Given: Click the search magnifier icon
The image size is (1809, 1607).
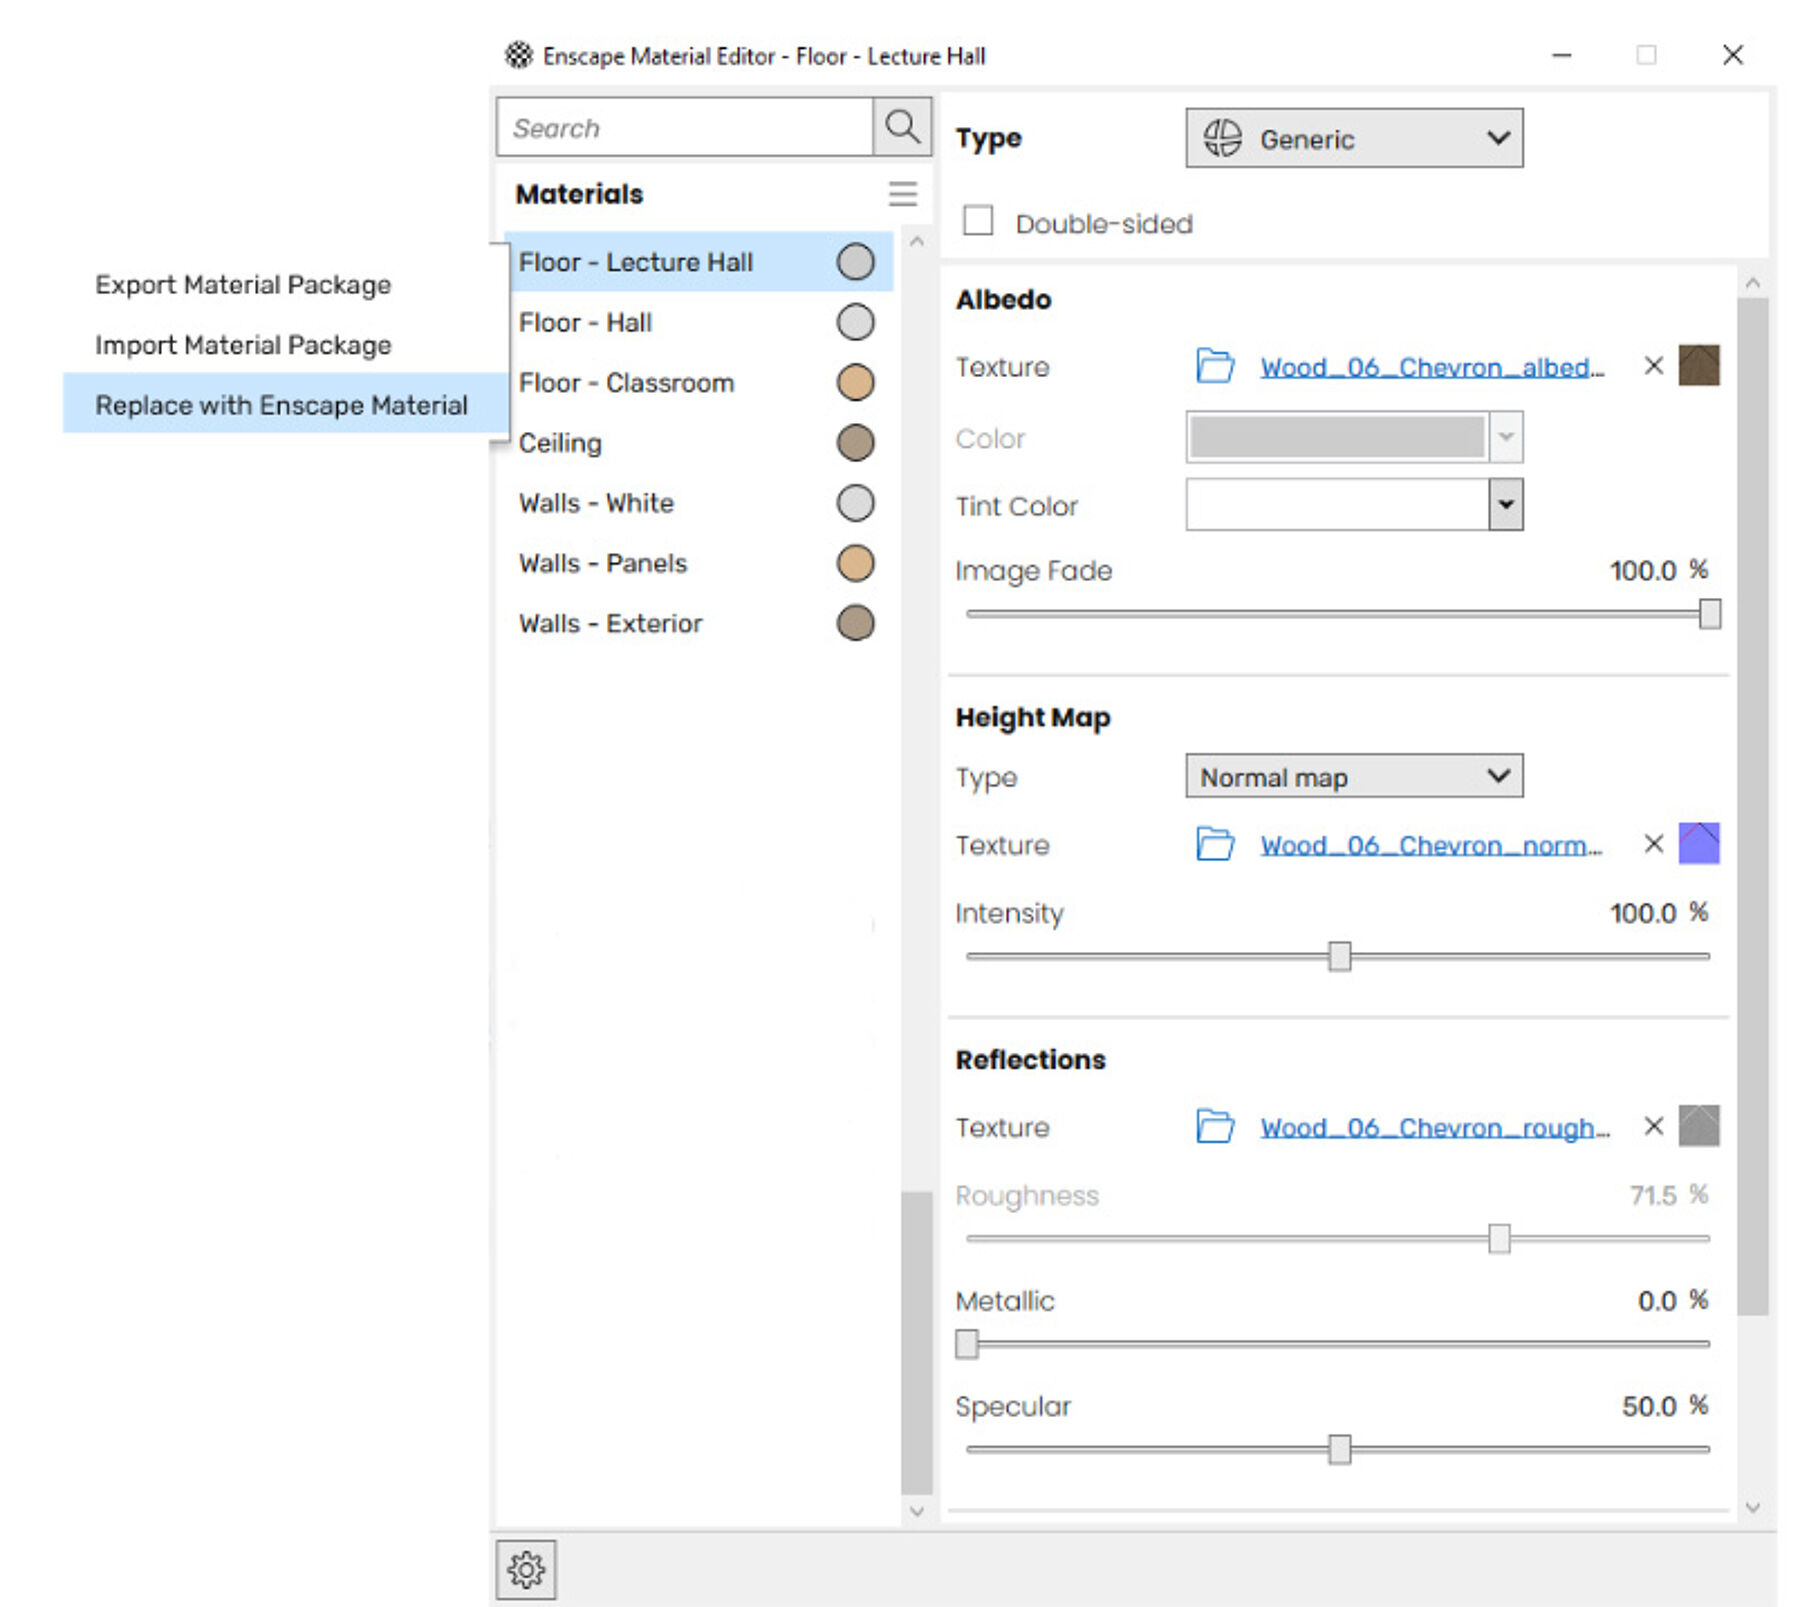Looking at the screenshot, I should [903, 127].
